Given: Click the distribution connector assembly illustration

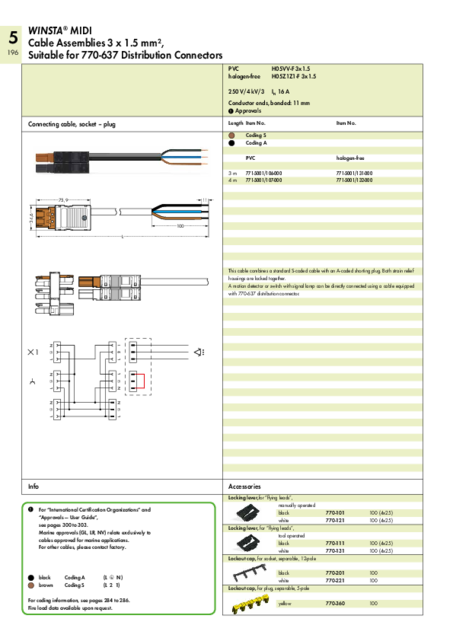Looking at the screenshot, I should [x=122, y=293].
